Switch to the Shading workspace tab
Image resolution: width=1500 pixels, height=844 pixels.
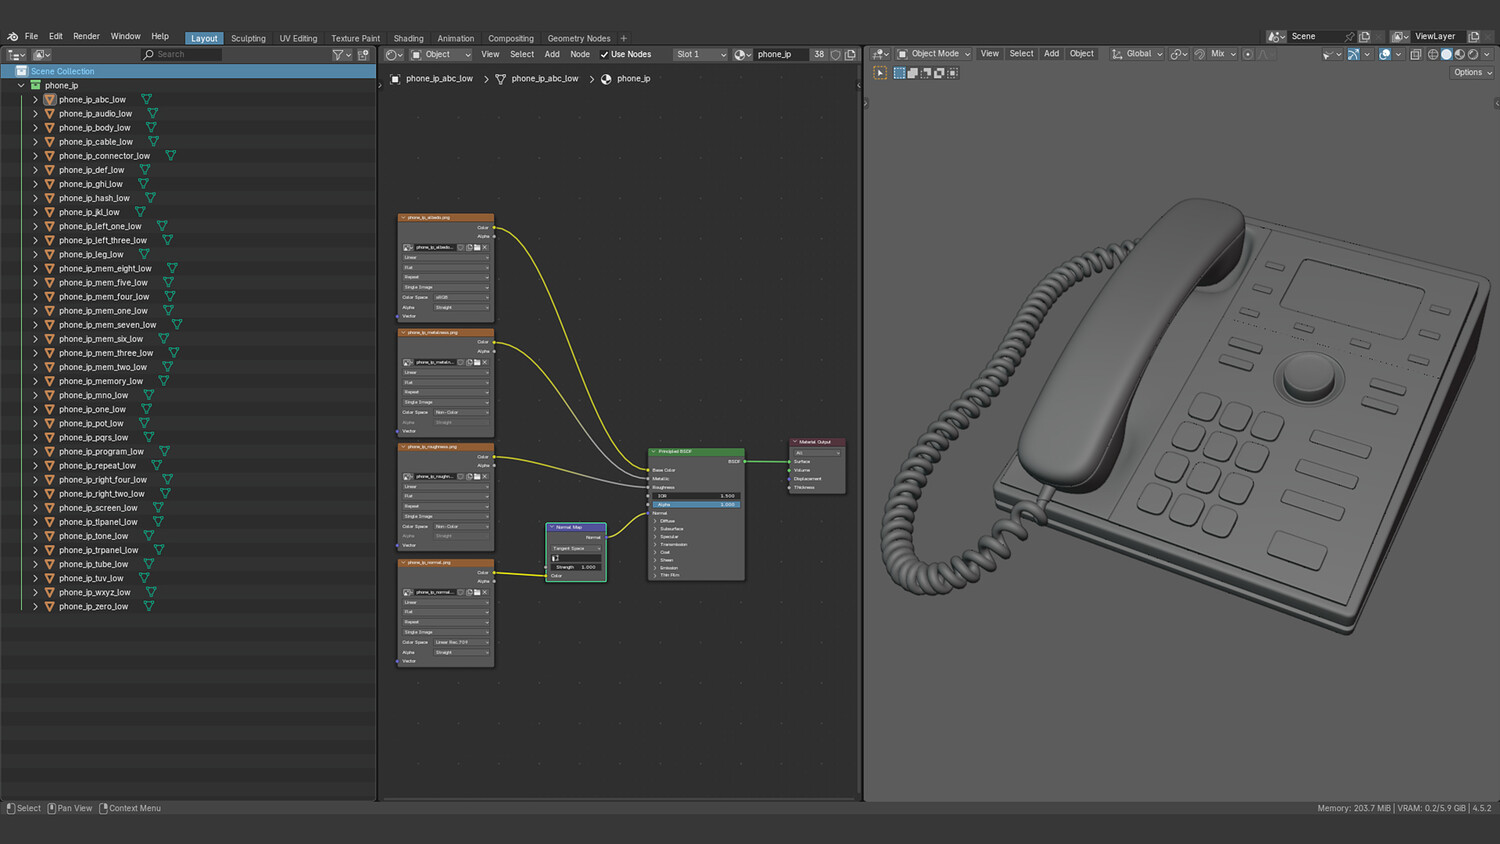click(408, 38)
